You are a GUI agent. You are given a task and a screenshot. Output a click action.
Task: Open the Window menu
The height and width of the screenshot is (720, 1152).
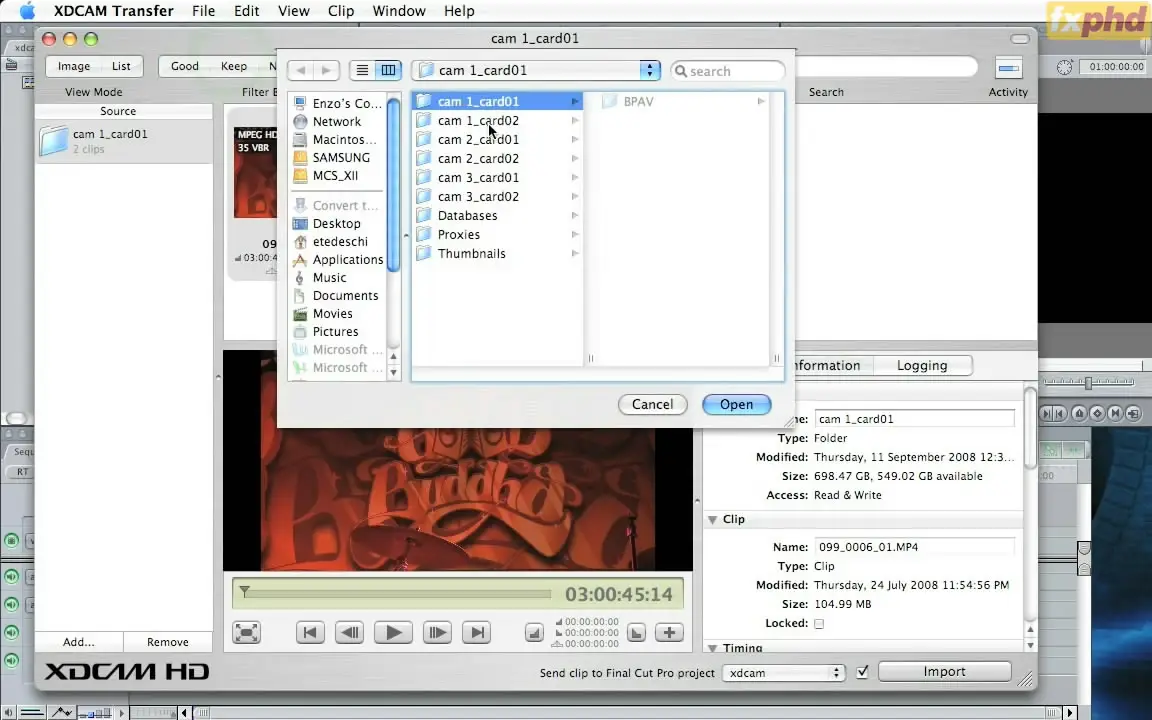(x=399, y=11)
